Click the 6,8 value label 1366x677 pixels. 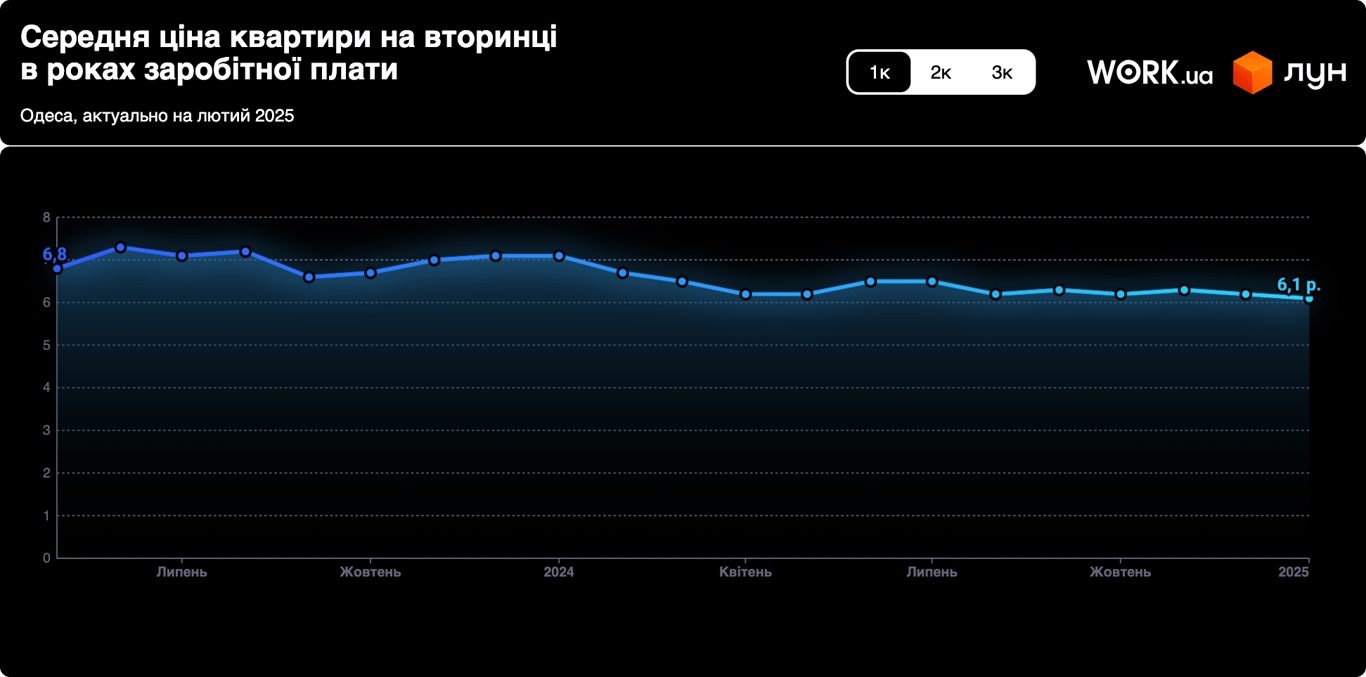click(55, 253)
